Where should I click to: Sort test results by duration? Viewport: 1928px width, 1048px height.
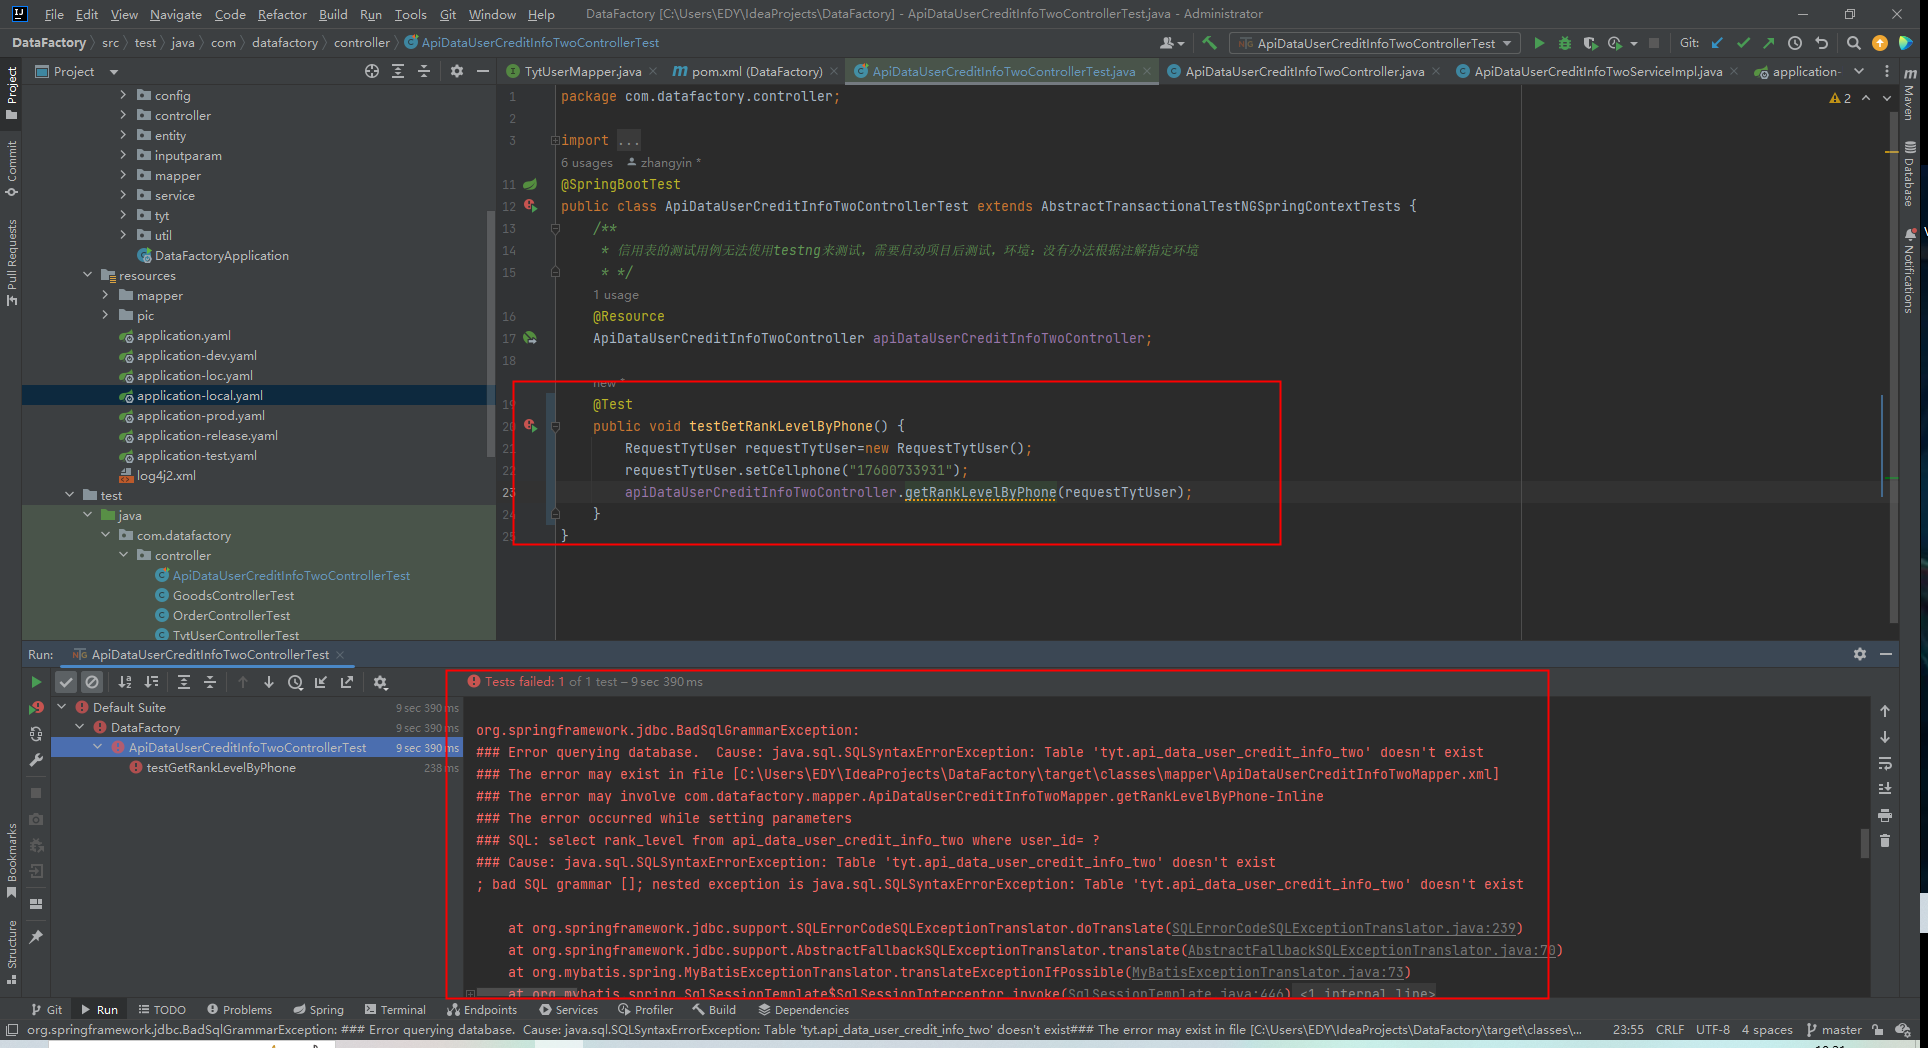[151, 682]
